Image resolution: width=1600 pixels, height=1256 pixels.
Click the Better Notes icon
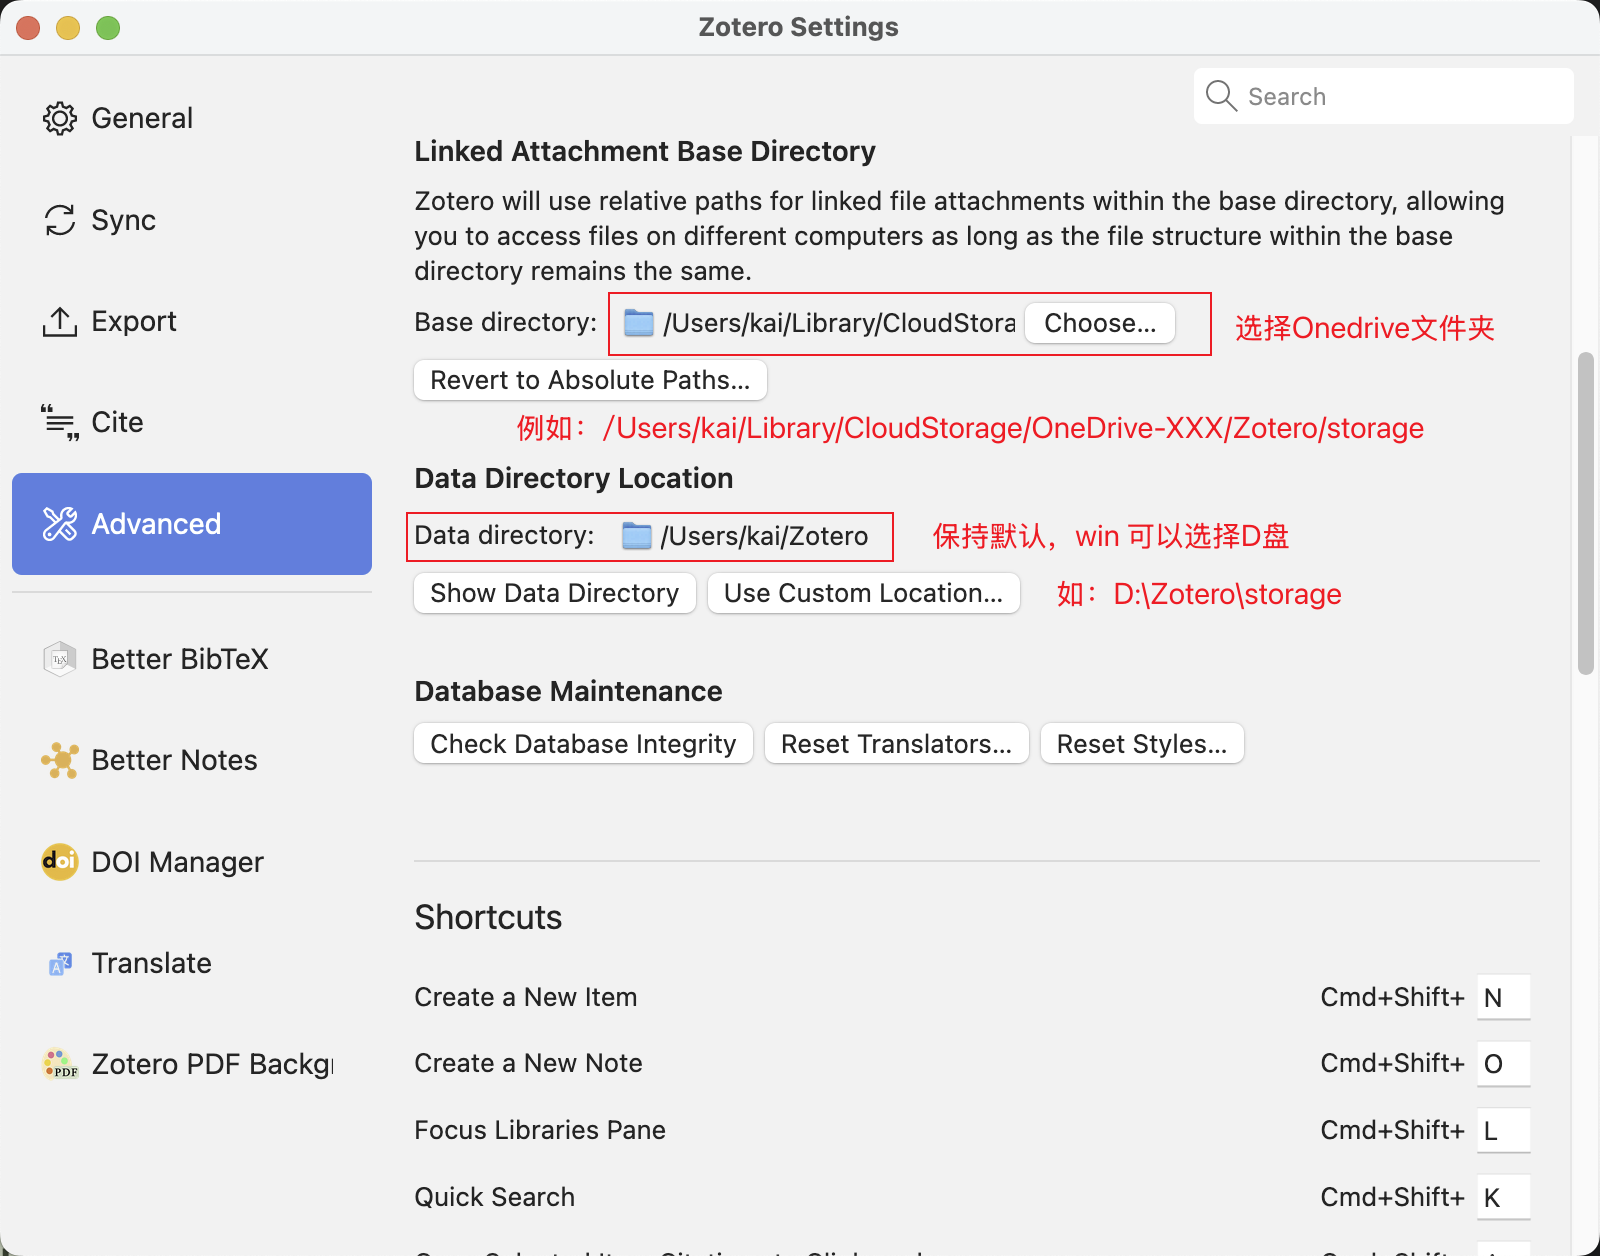click(x=60, y=760)
